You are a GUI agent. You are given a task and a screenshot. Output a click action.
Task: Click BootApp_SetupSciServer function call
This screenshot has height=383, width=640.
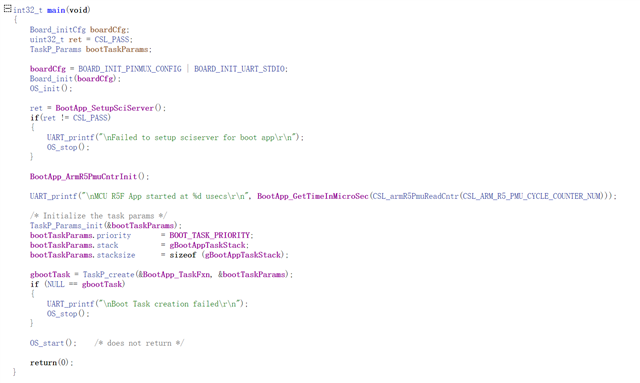104,108
